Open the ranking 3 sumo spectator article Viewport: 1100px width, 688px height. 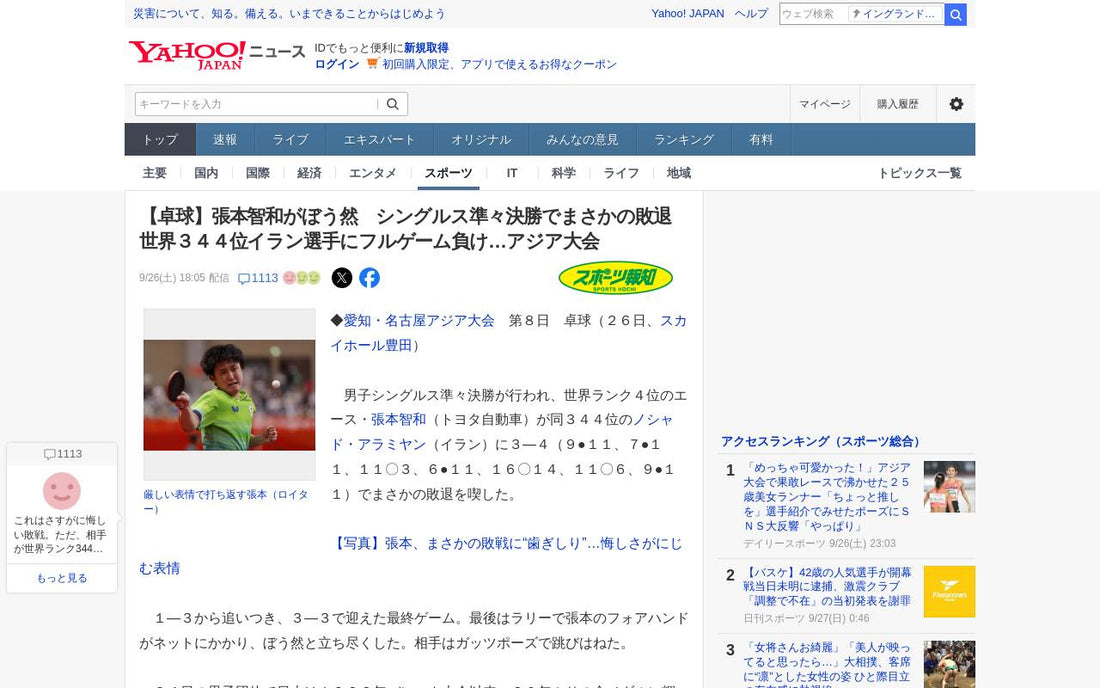pyautogui.click(x=827, y=664)
